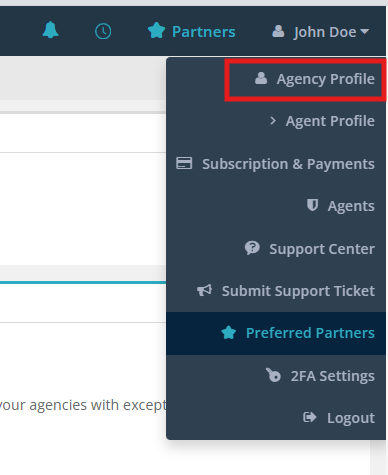Click the credit card icon for Subscription
The image size is (388, 475).
(184, 163)
